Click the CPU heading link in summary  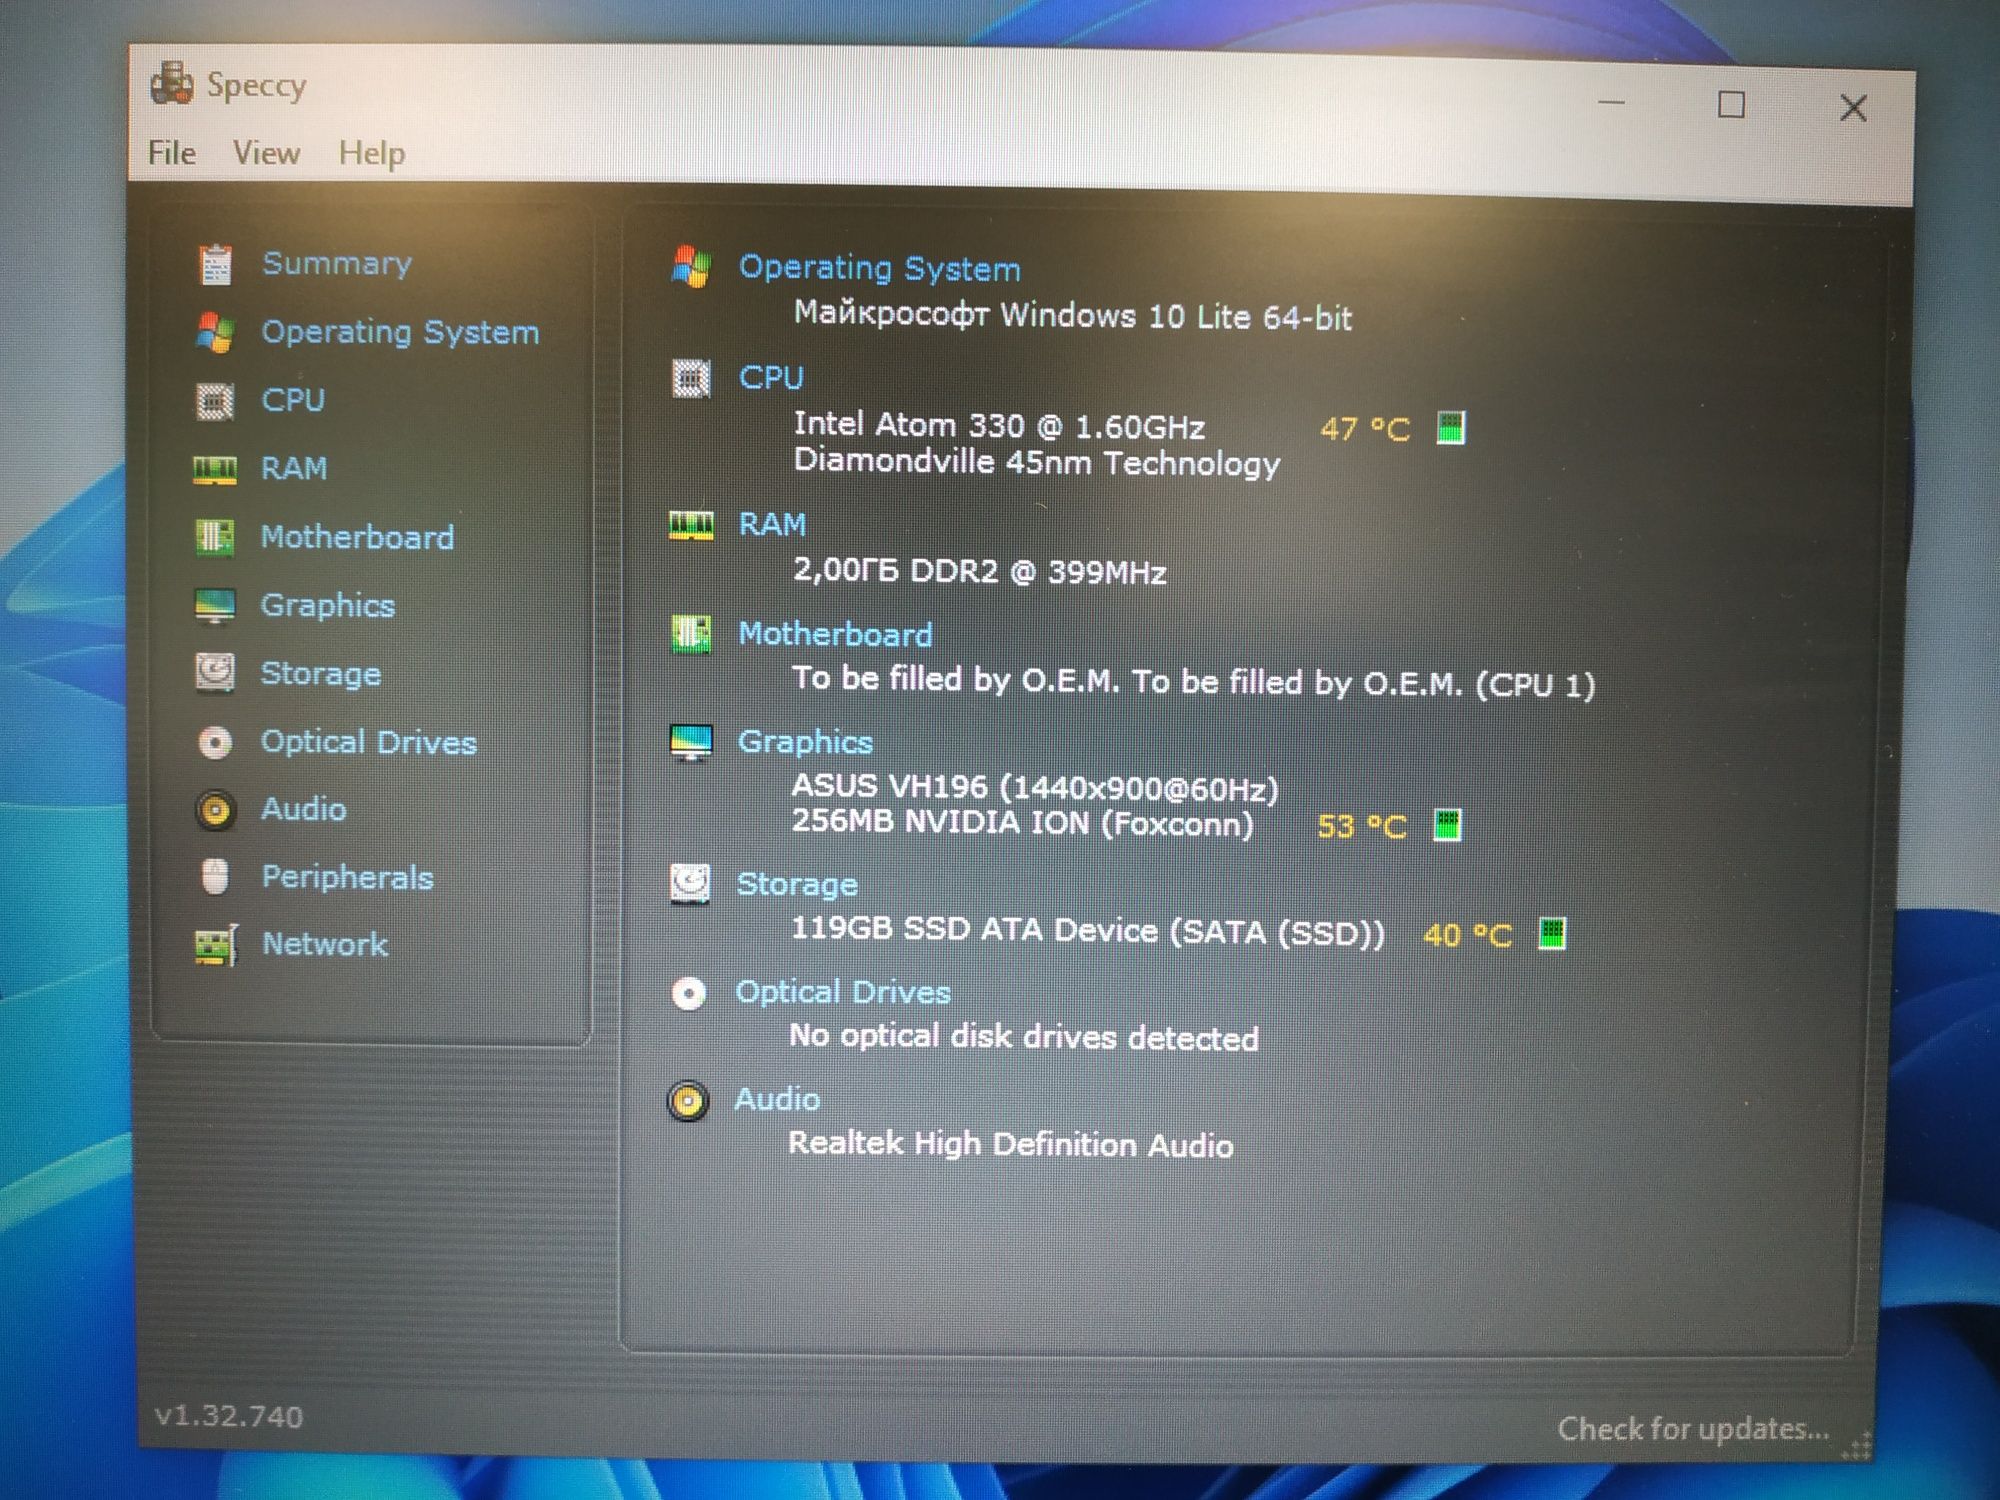771,377
